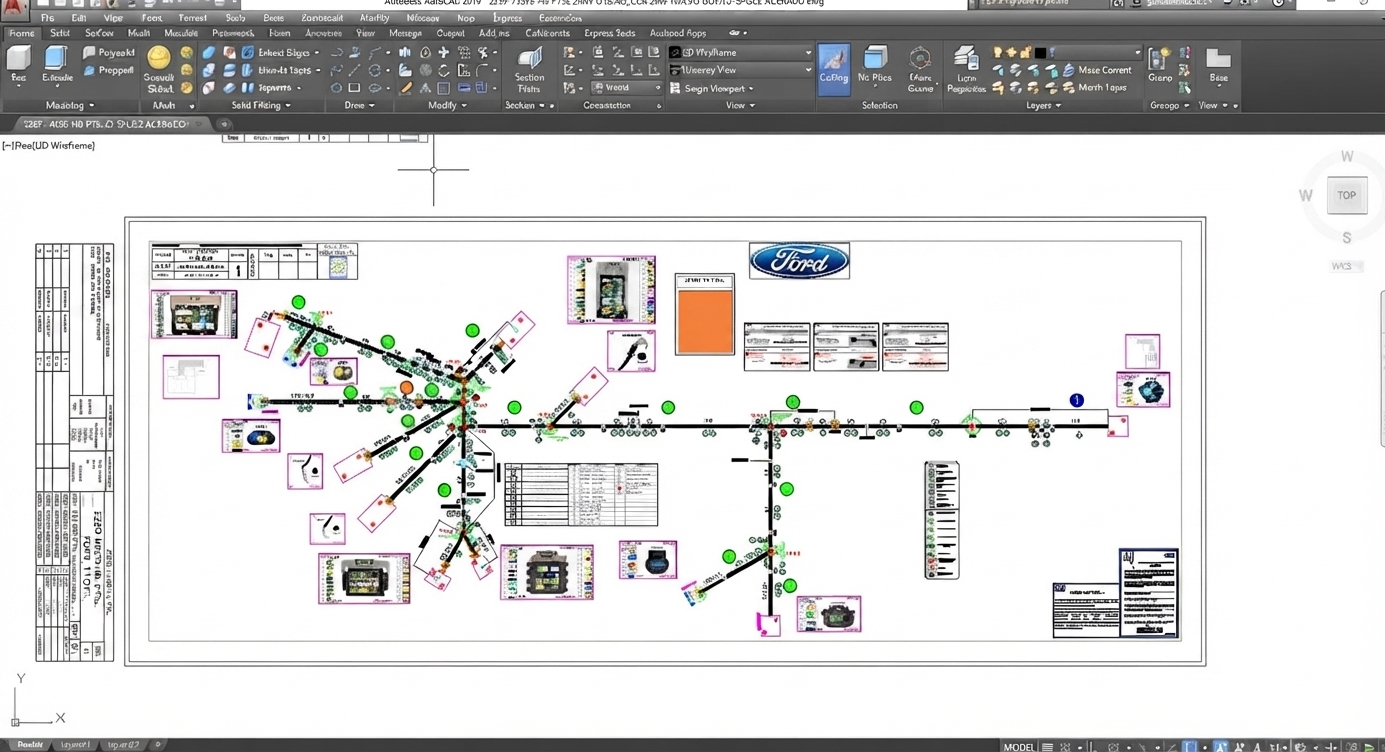Screen dimensions: 1385x752
Task: Select the Move tool in Modify panel
Action: 443,52
